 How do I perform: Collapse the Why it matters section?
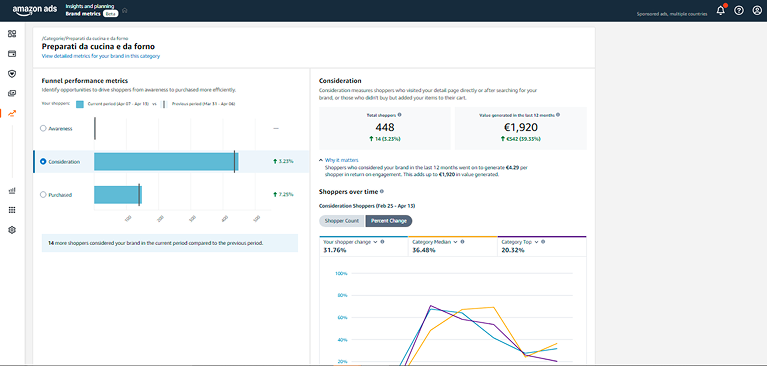pos(338,160)
